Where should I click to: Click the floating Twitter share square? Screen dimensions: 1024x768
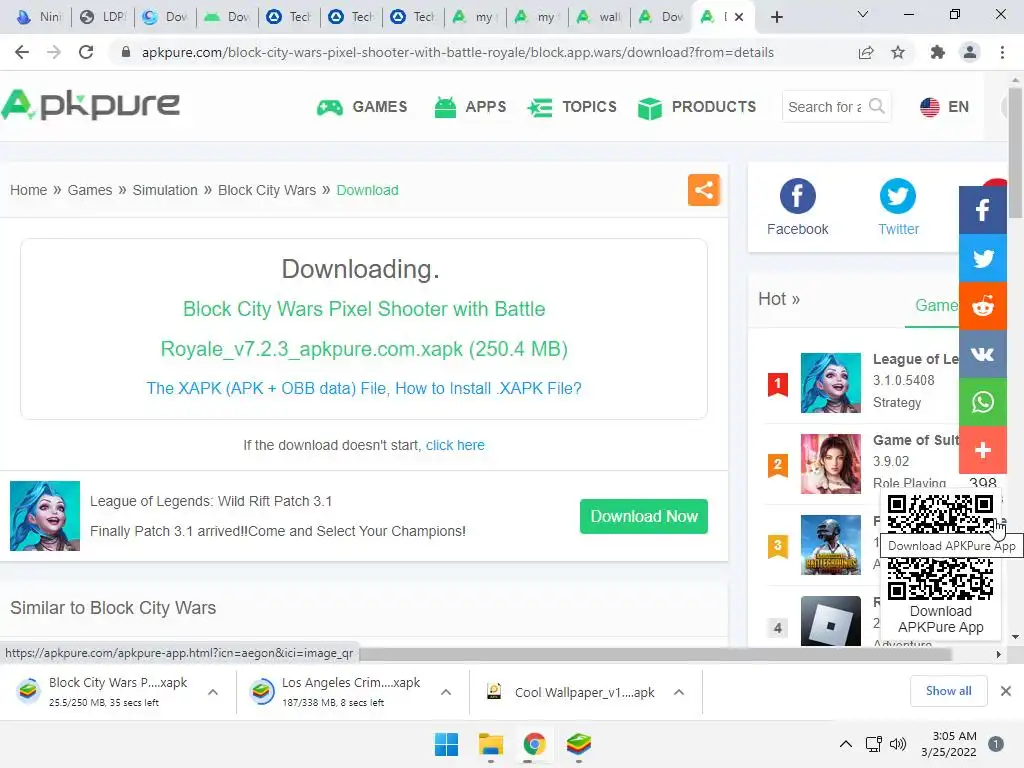click(982, 258)
